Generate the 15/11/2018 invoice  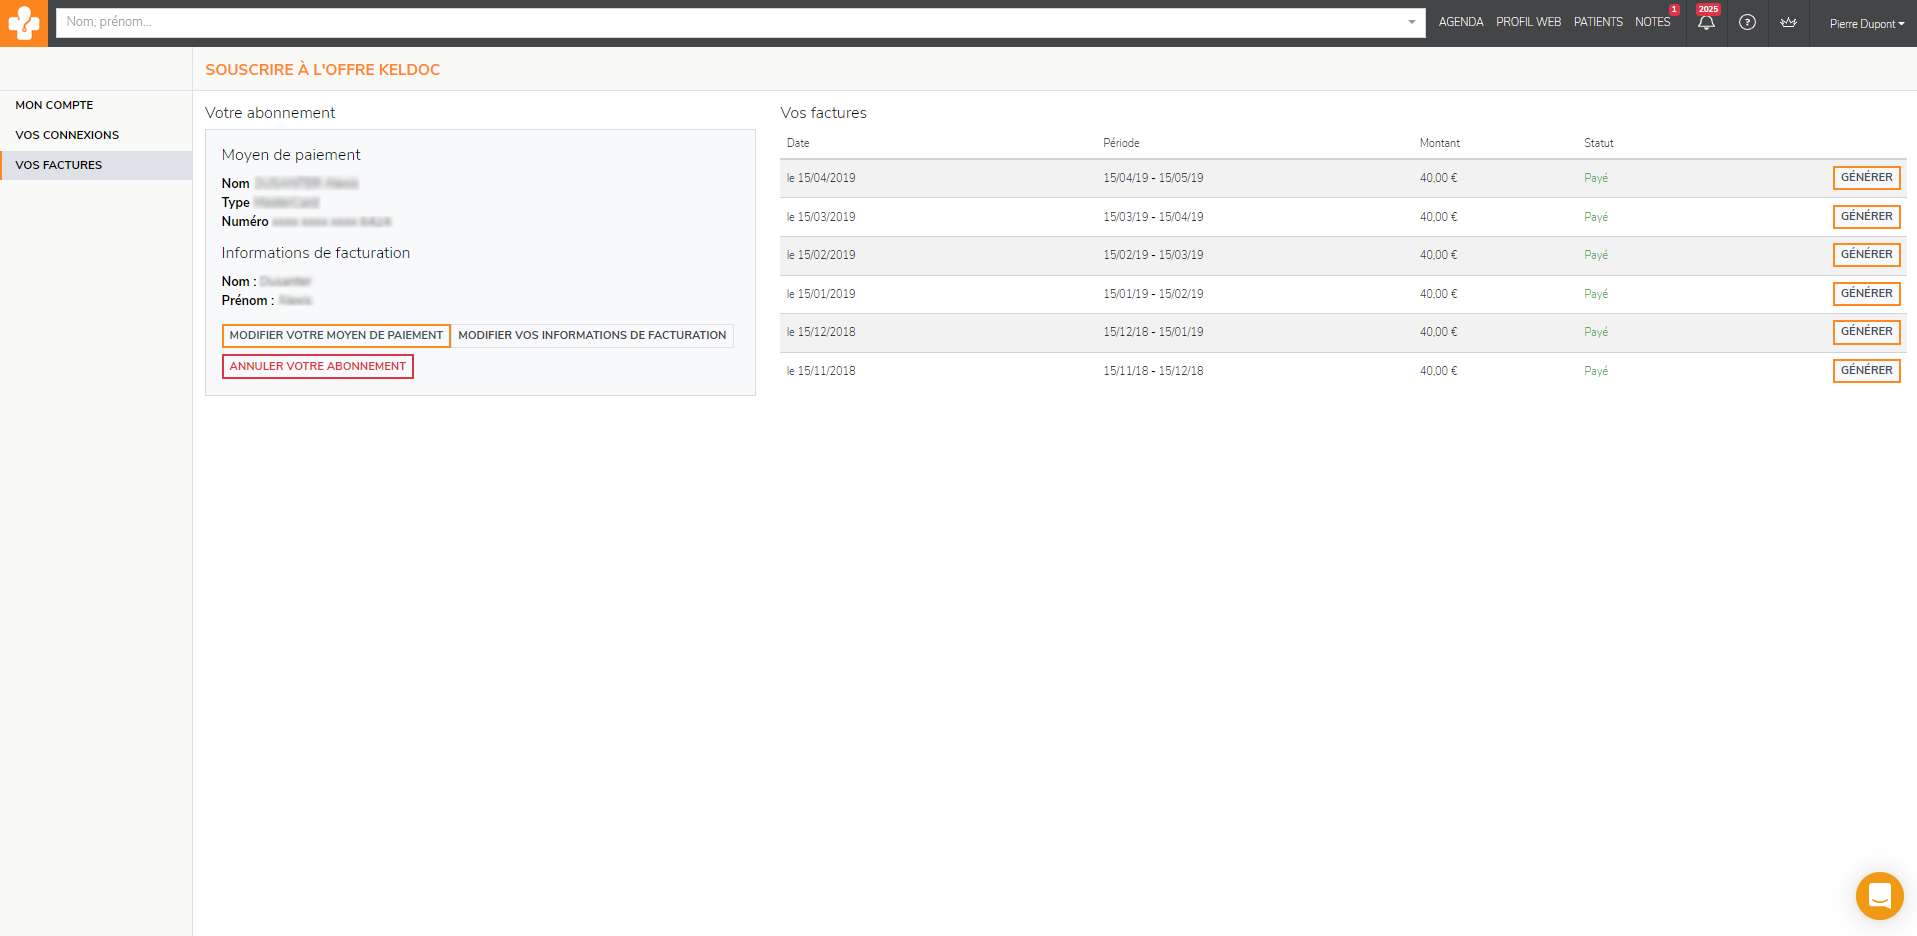[x=1866, y=371]
